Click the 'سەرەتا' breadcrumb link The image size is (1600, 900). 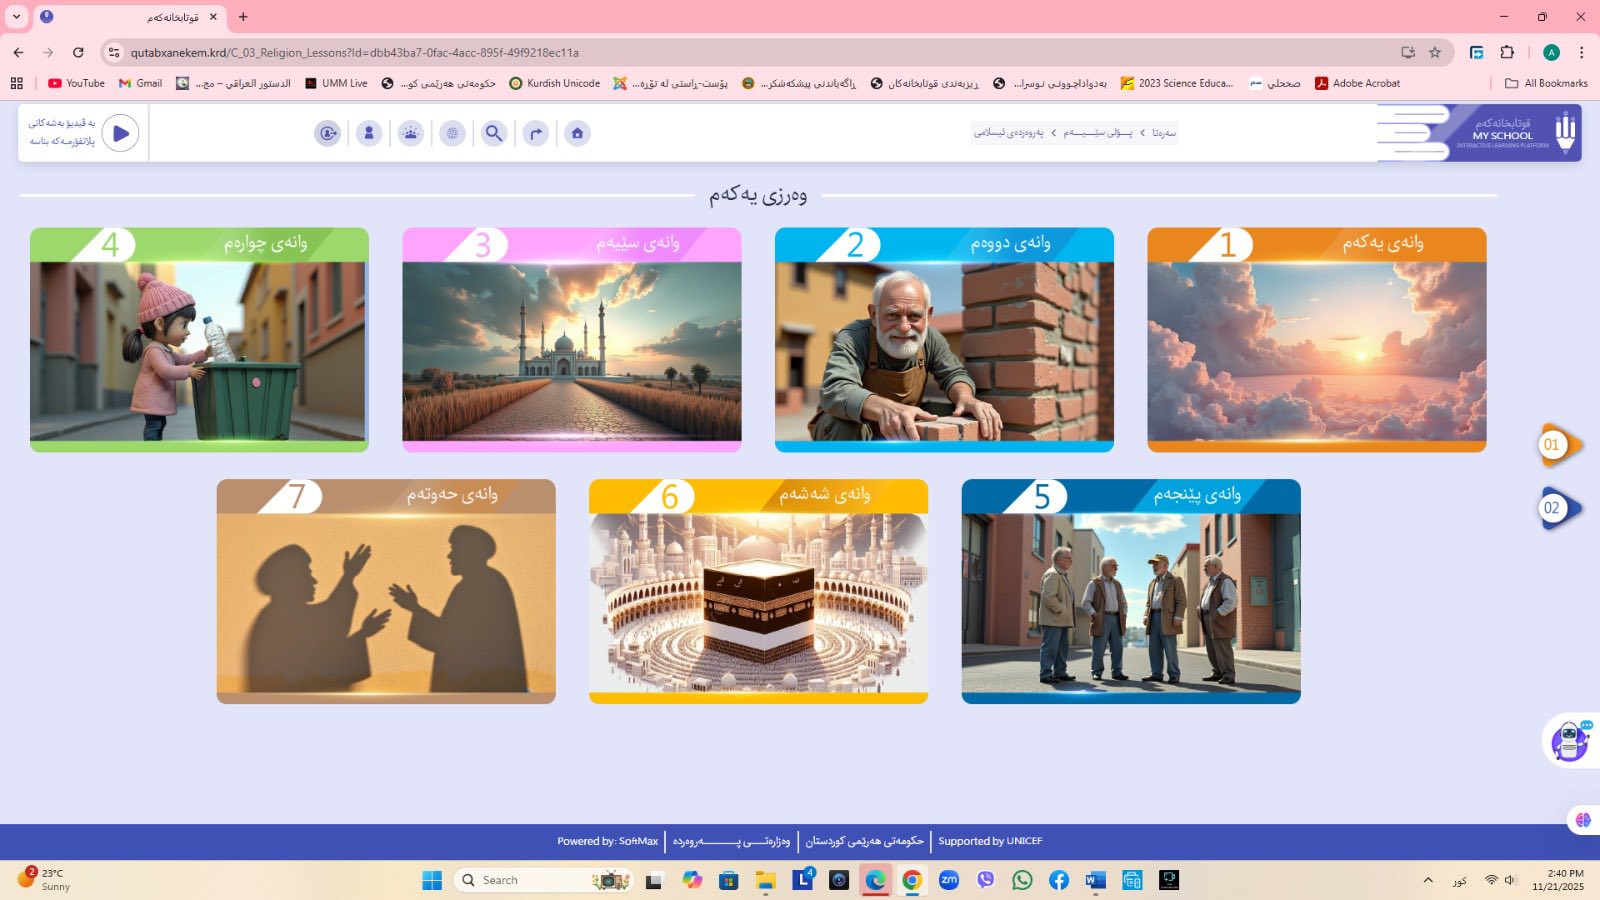[x=1163, y=133]
